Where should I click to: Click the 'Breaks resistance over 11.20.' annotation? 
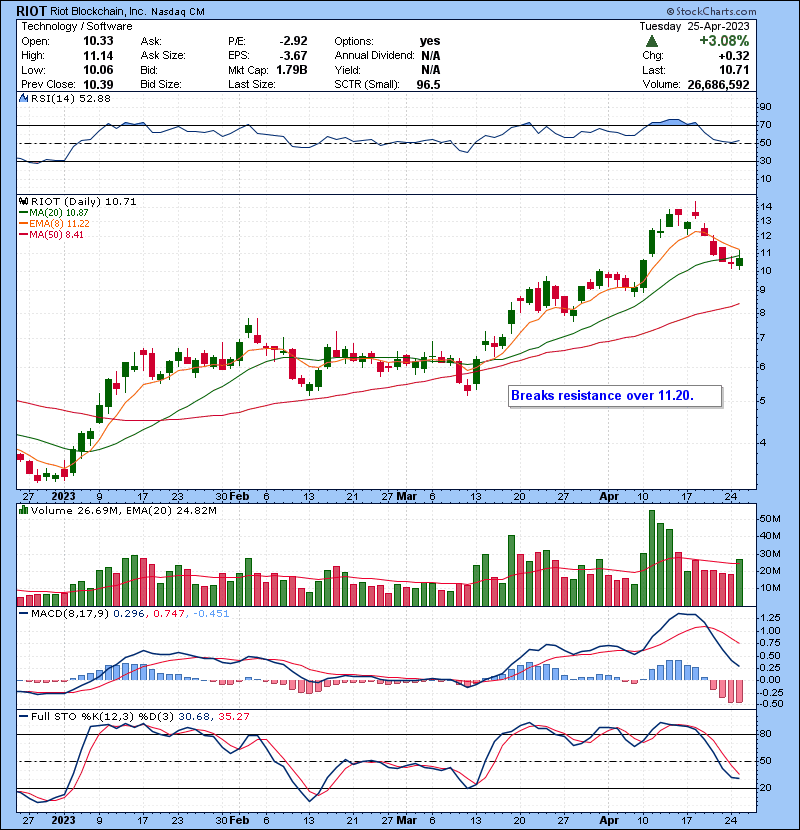615,396
